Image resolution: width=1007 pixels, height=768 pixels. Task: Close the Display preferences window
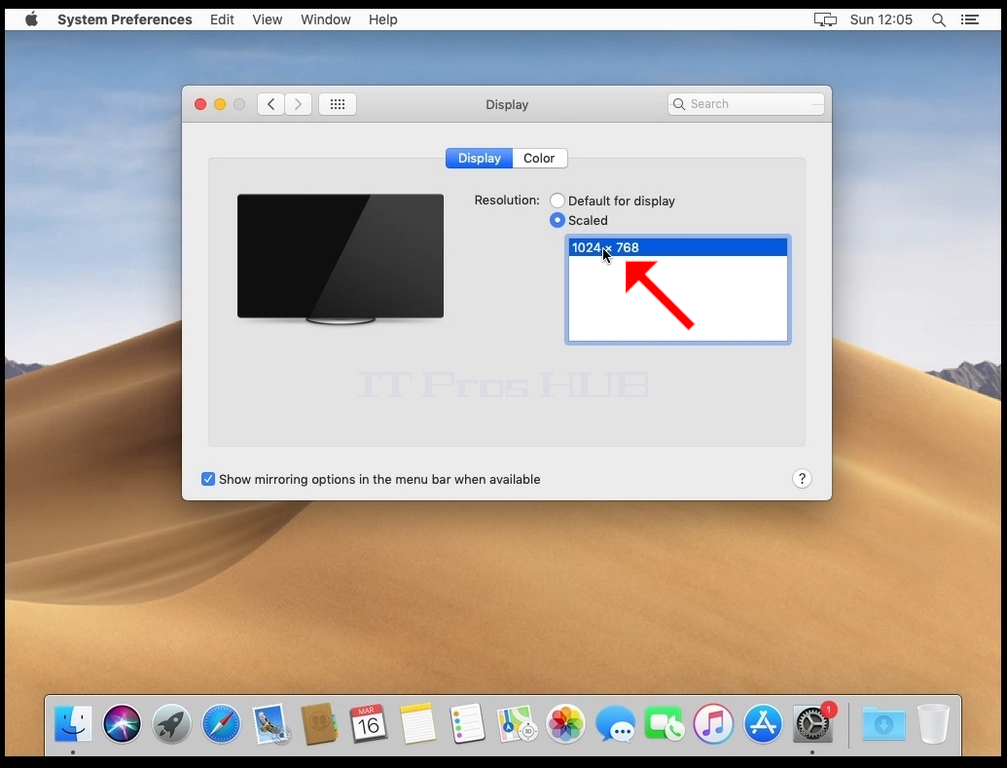[x=200, y=104]
